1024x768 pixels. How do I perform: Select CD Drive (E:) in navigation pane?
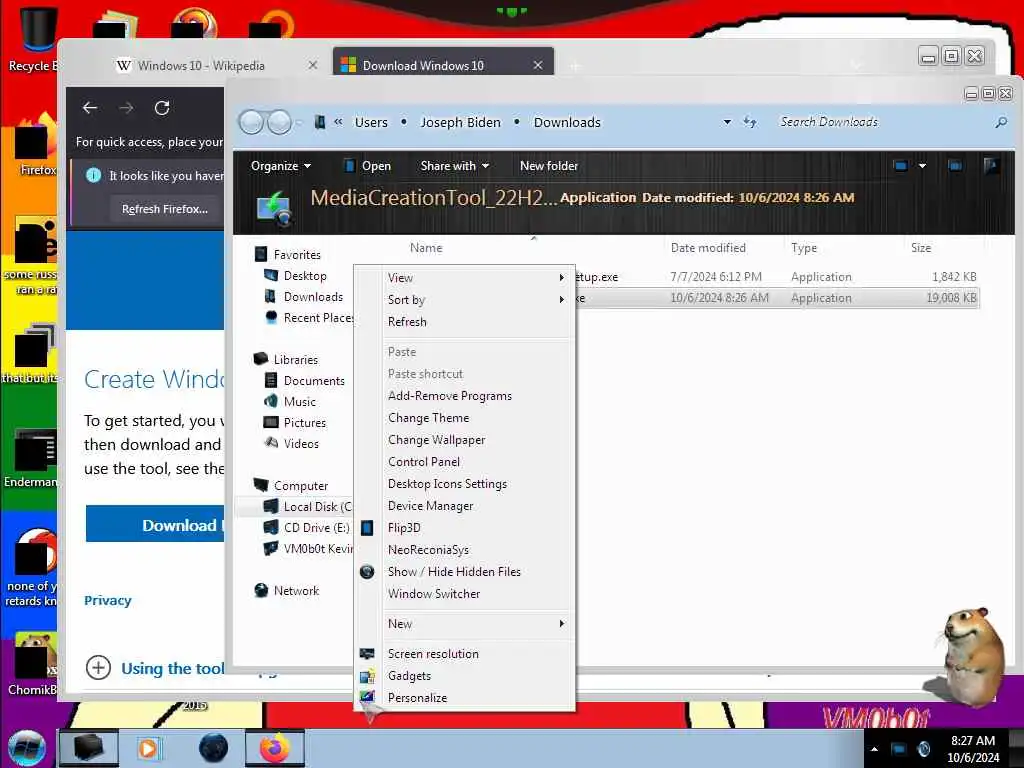point(308,528)
